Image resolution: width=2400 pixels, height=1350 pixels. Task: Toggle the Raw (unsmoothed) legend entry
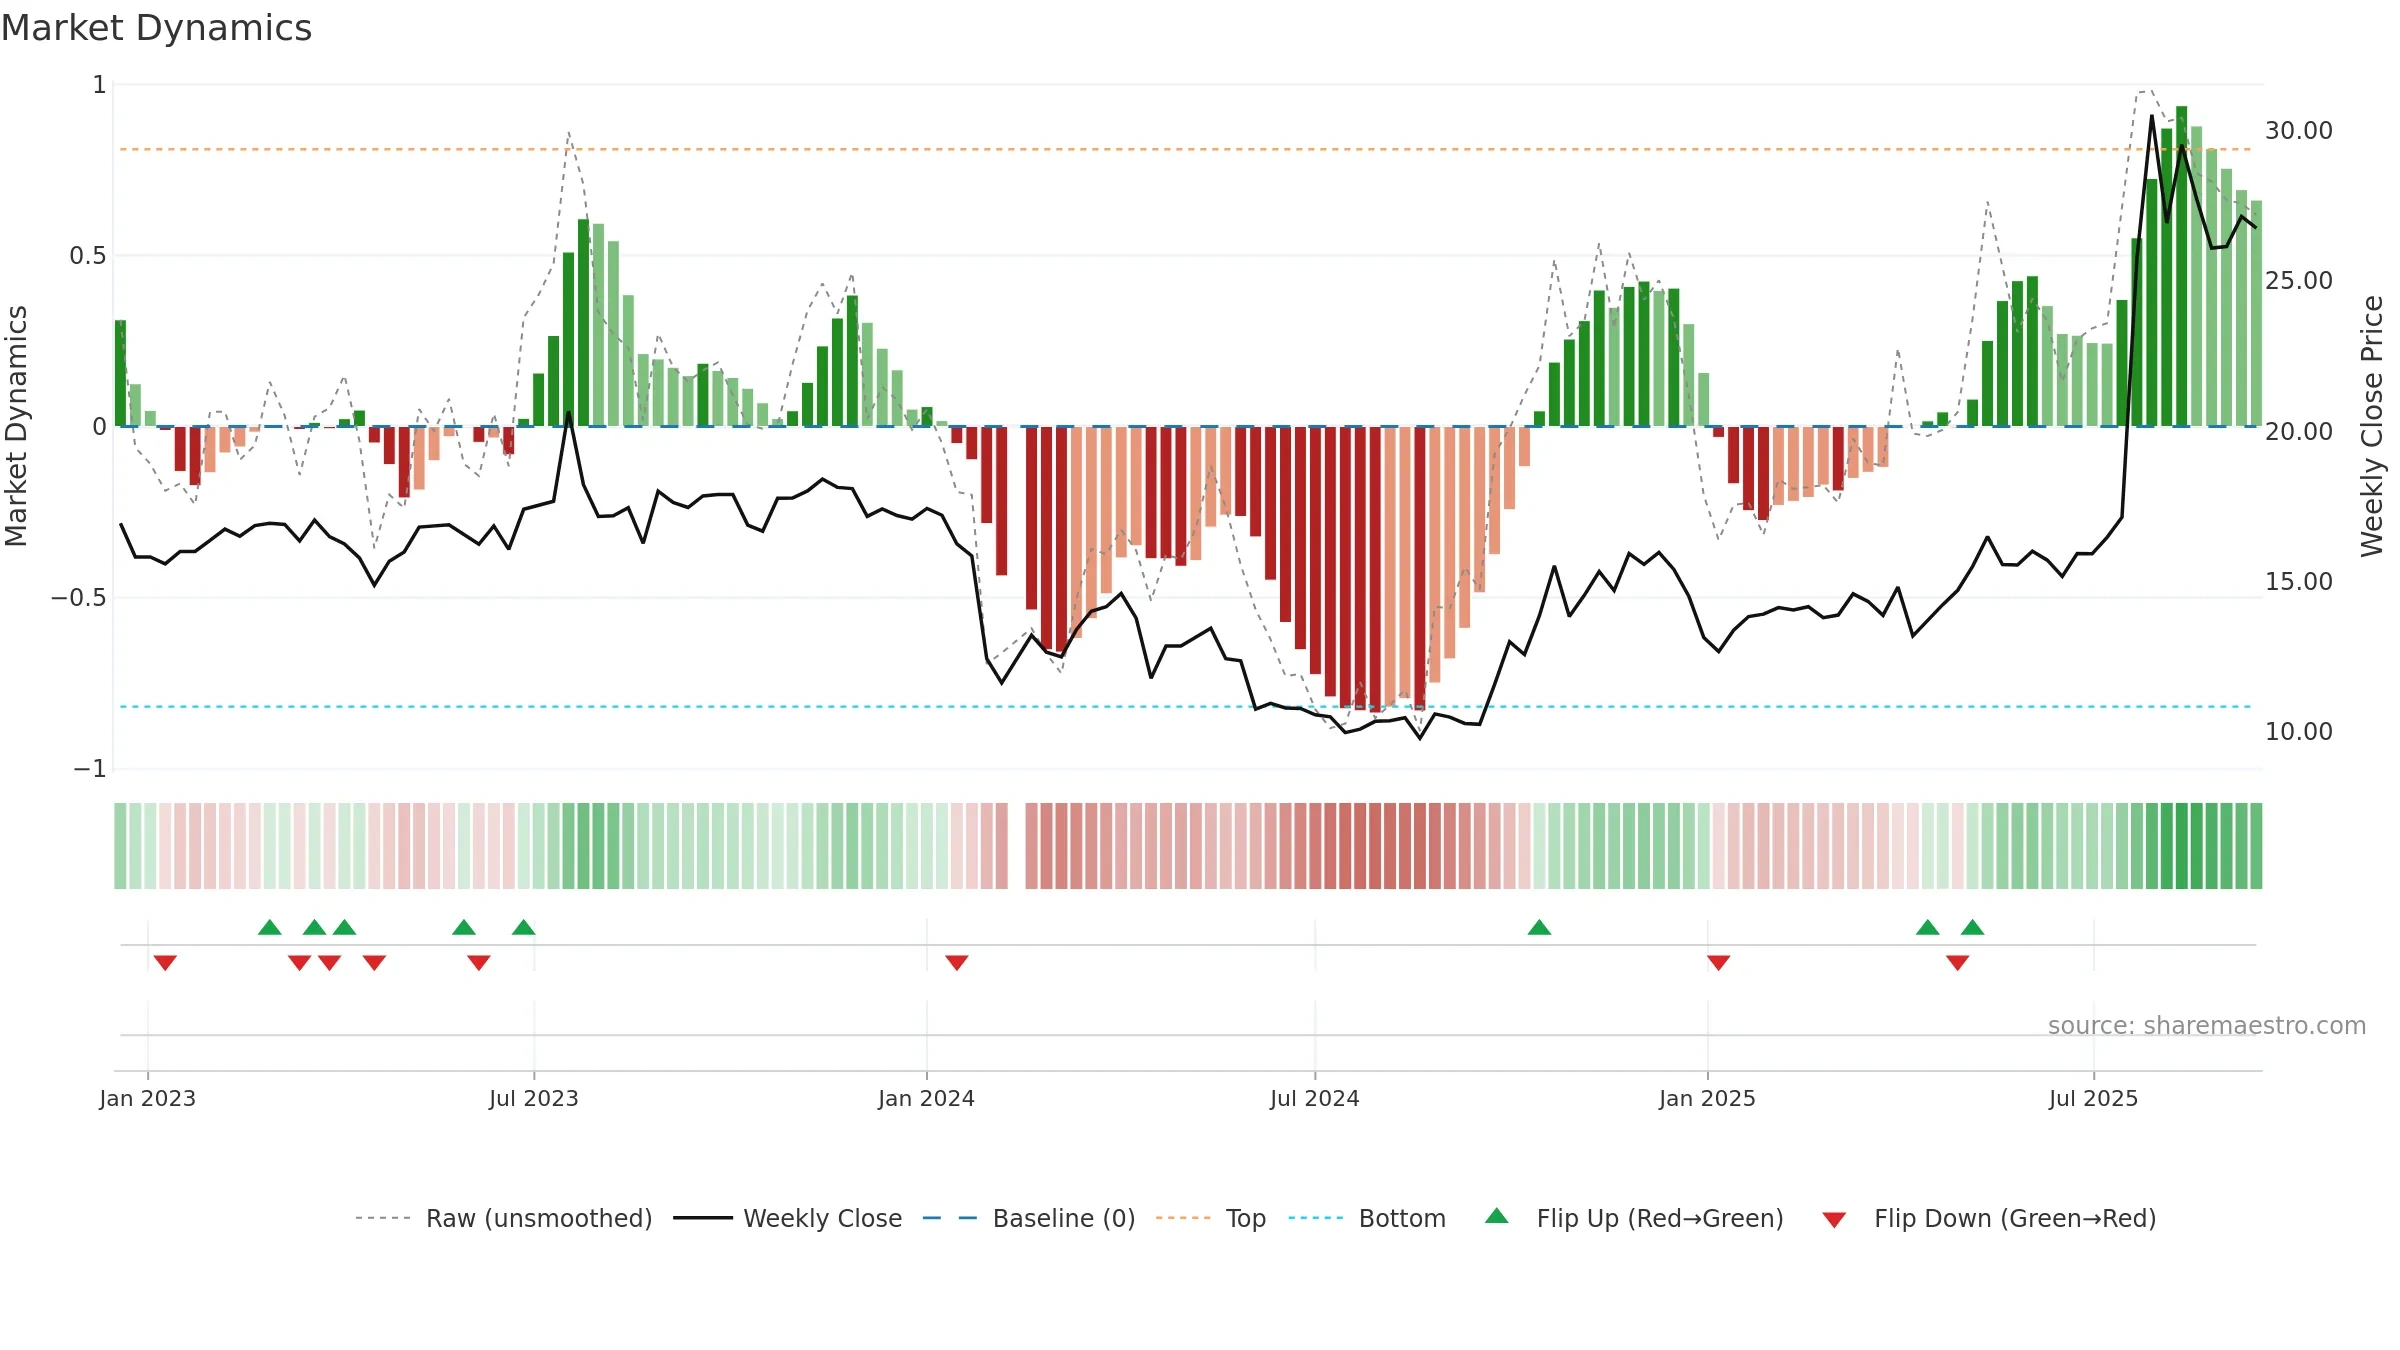tap(503, 1218)
